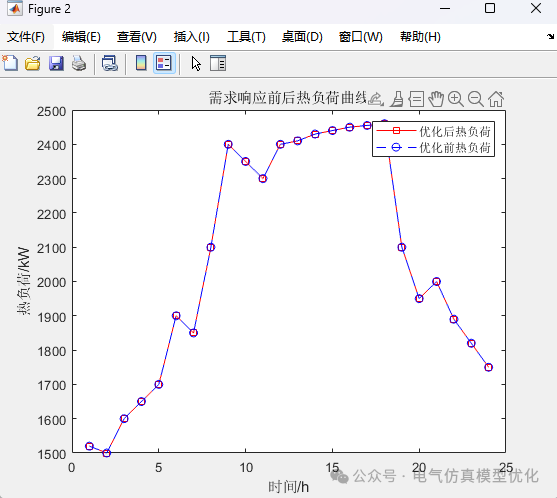The image size is (557, 498).
Task: Open the 窗口(W) menu
Action: (x=361, y=37)
